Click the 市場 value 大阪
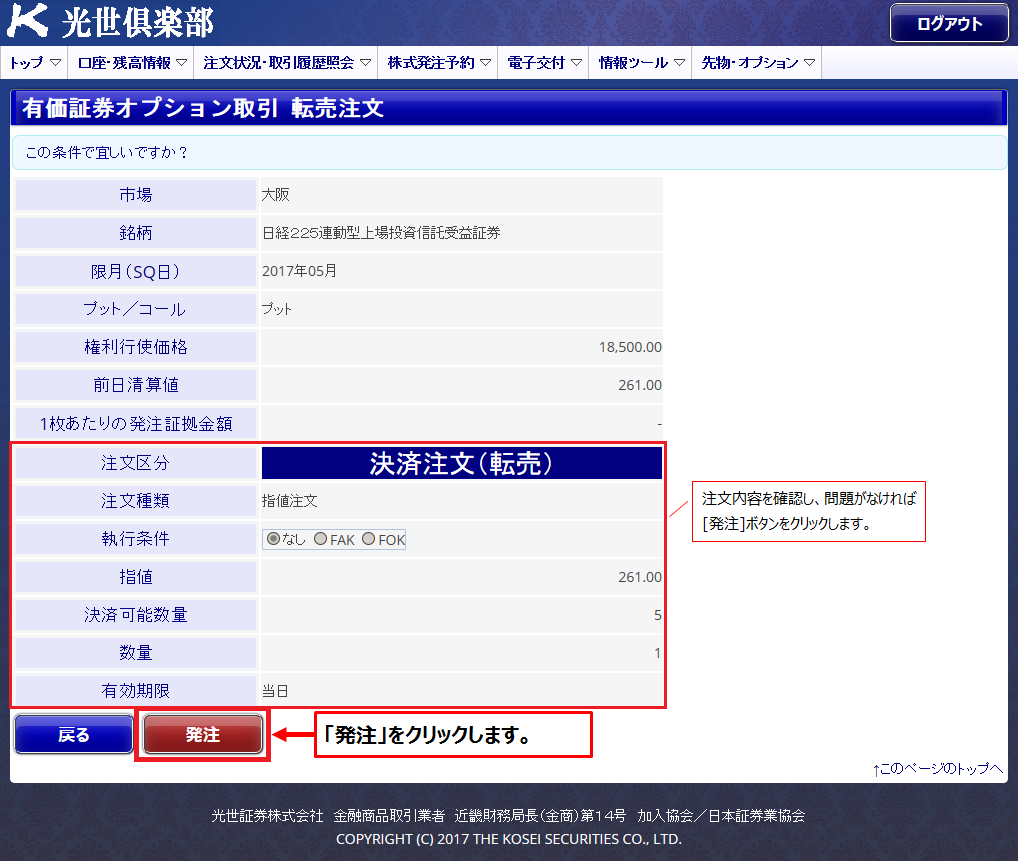Screen dimensions: 1018x861 [x=275, y=195]
